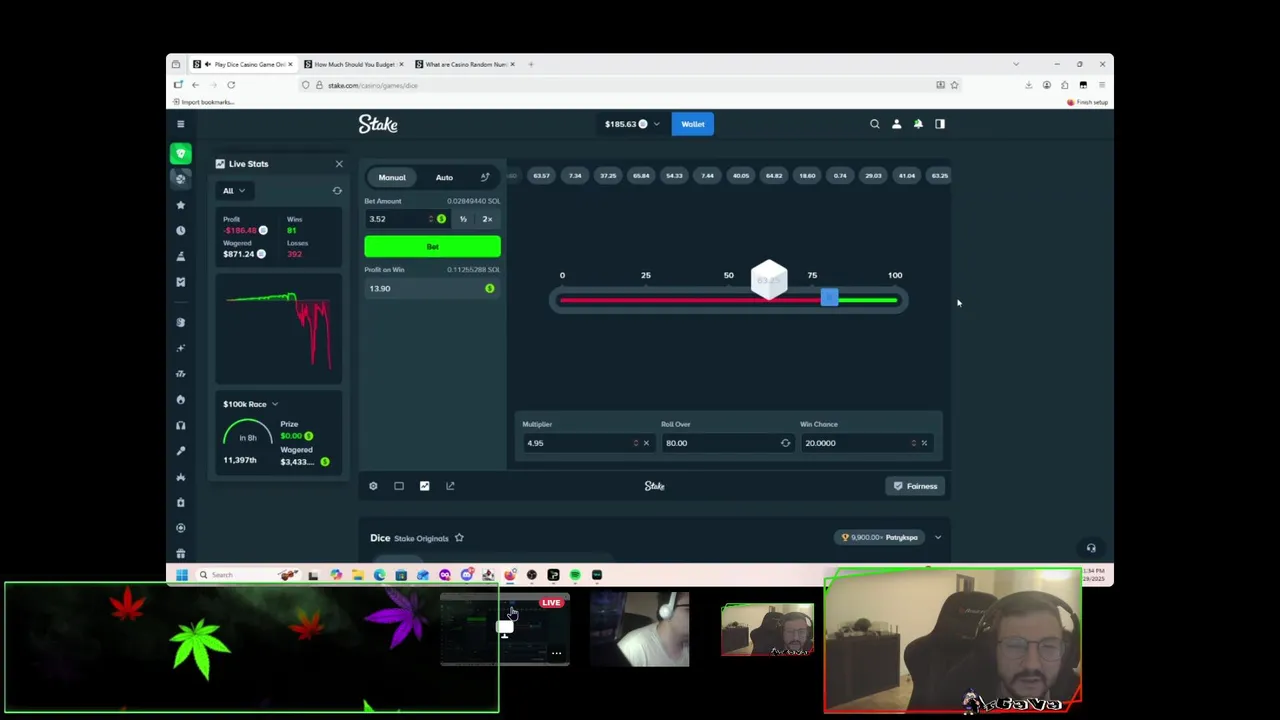Open the hamburger menu in Stake sidebar
The height and width of the screenshot is (720, 1280).
181,124
